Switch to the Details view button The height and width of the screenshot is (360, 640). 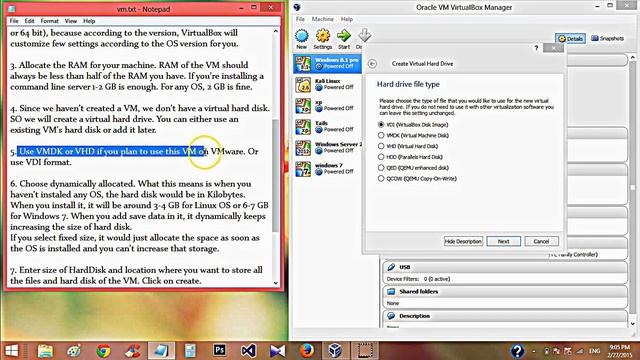click(571, 38)
